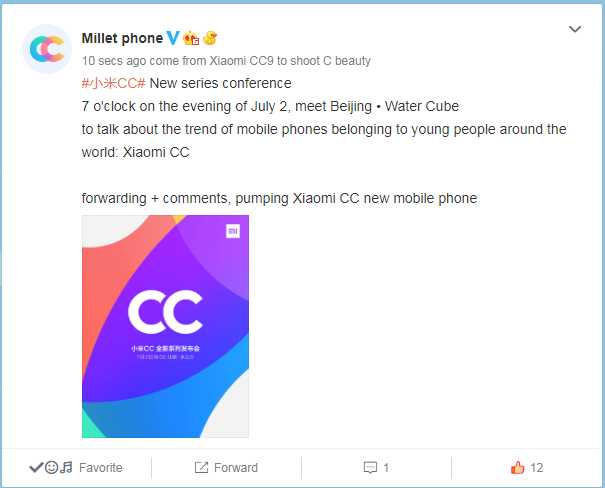Screen dimensions: 605x488
Task: Expand the post options chevron
Action: (575, 29)
